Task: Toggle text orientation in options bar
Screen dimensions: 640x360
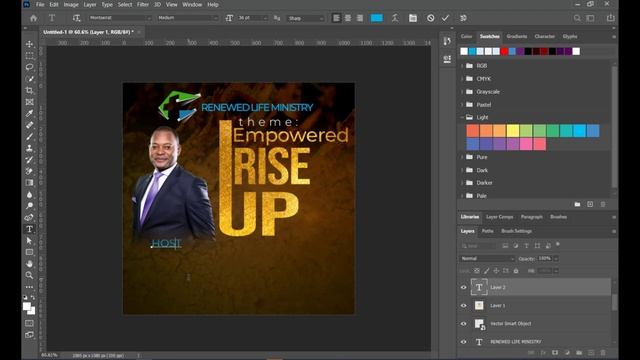Action: (x=76, y=18)
